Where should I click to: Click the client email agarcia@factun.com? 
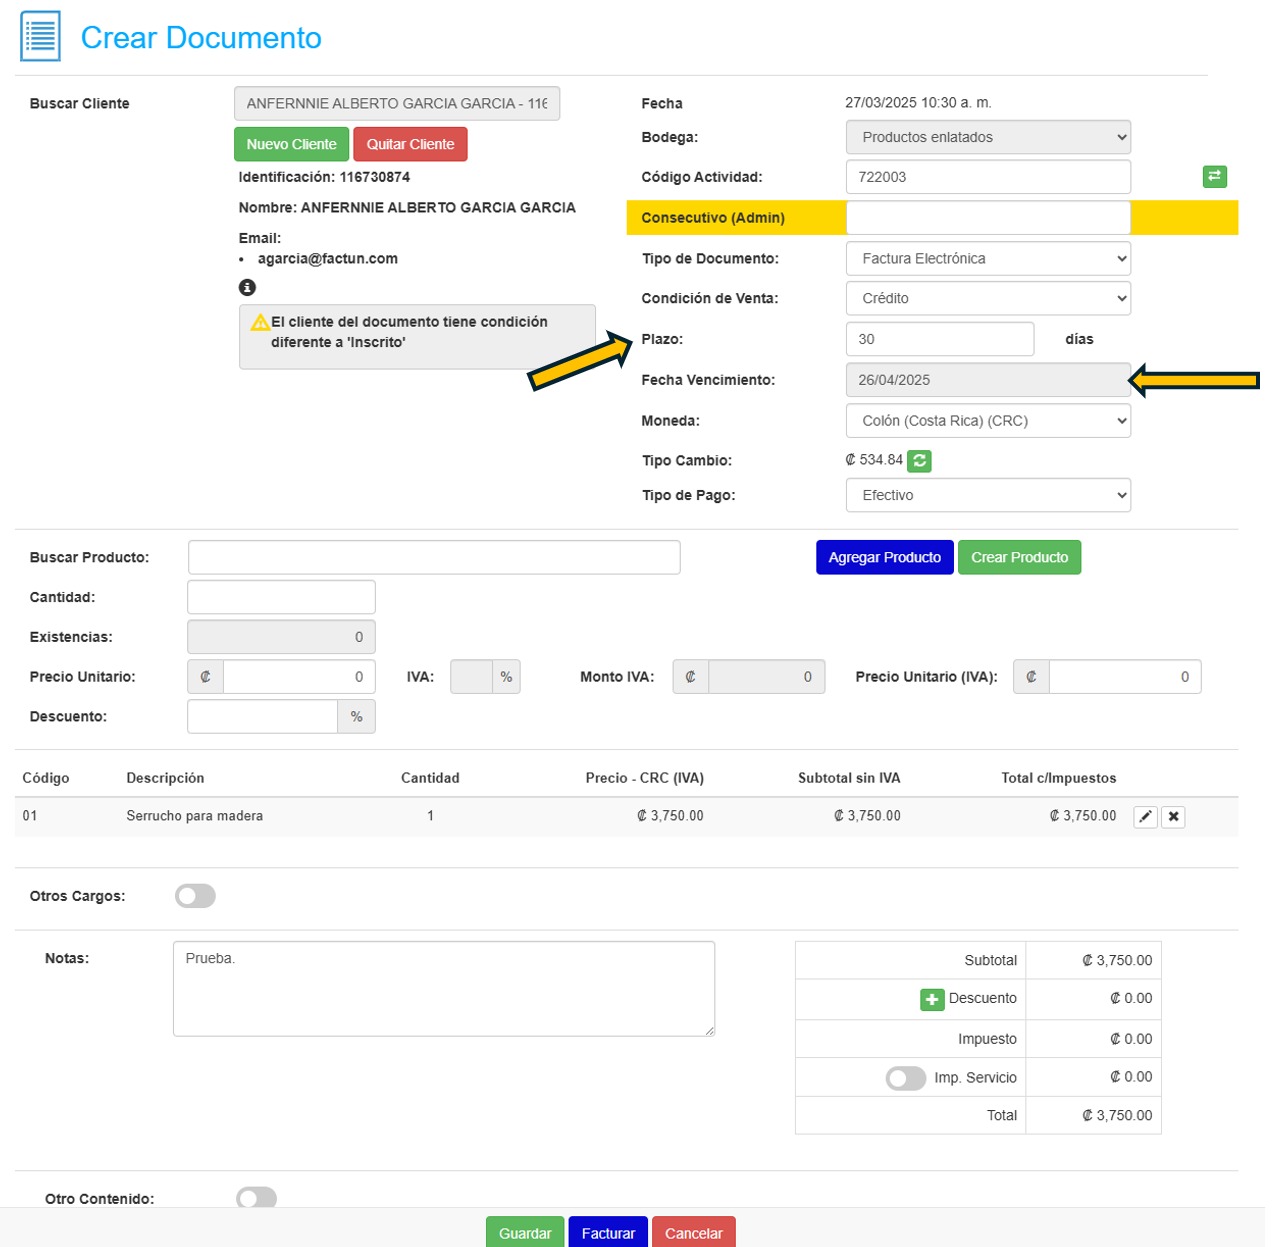327,259
